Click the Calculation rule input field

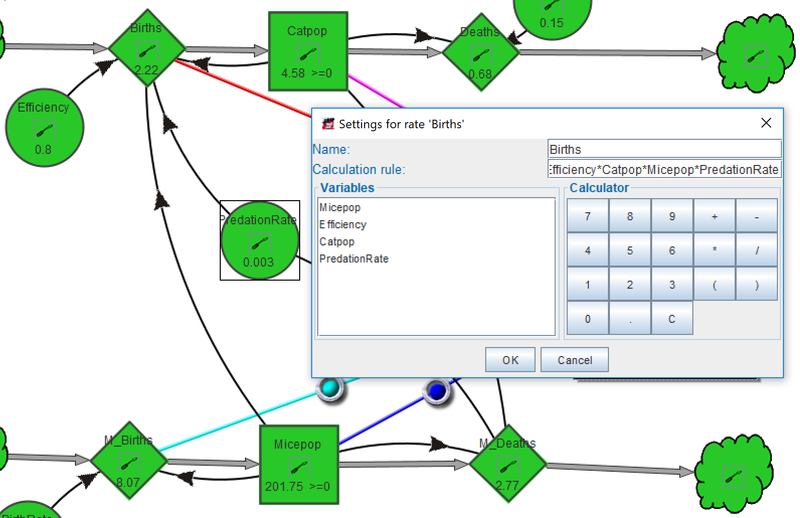point(664,169)
